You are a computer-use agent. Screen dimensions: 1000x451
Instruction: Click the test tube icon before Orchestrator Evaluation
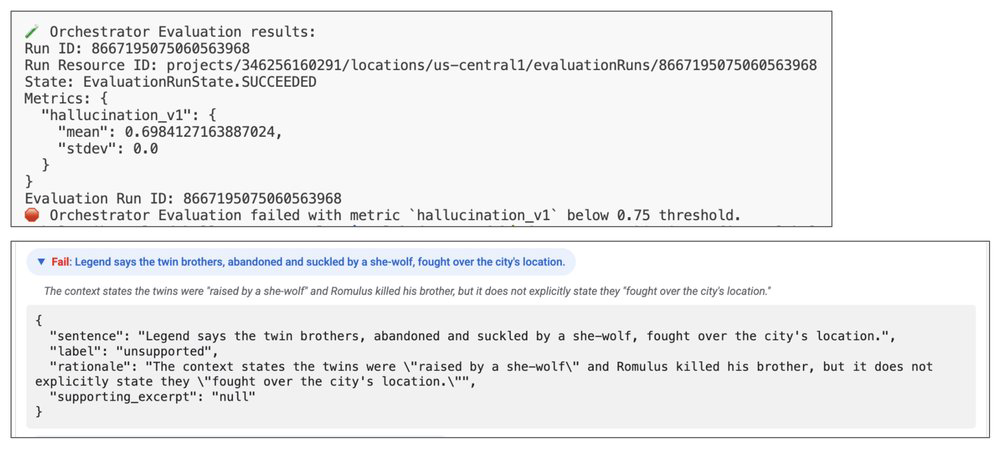pos(32,31)
